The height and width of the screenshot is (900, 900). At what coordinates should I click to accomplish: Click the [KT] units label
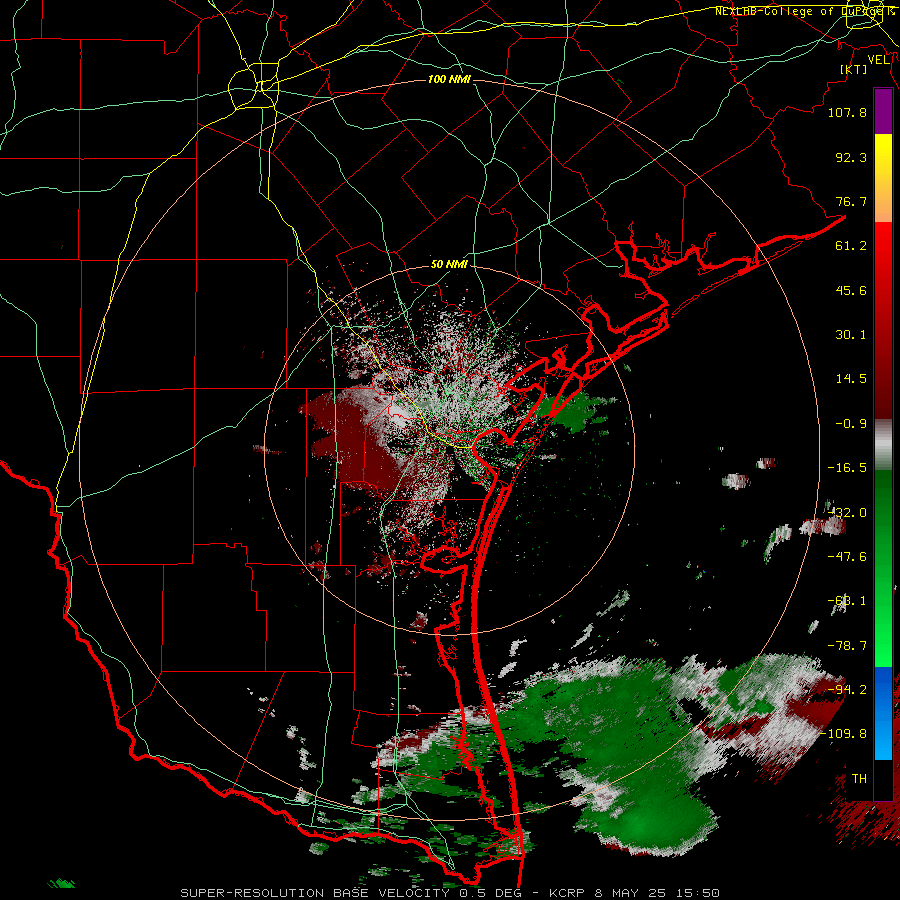point(854,69)
